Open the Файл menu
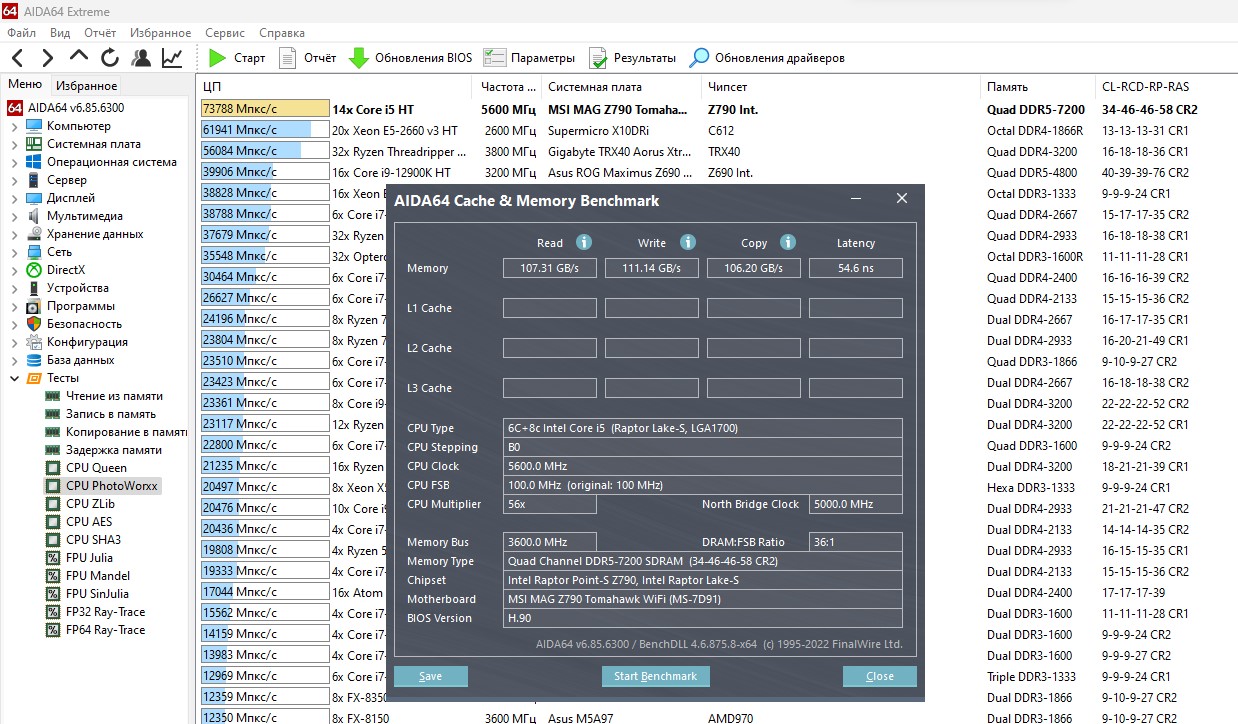This screenshot has height=724, width=1238. point(21,33)
